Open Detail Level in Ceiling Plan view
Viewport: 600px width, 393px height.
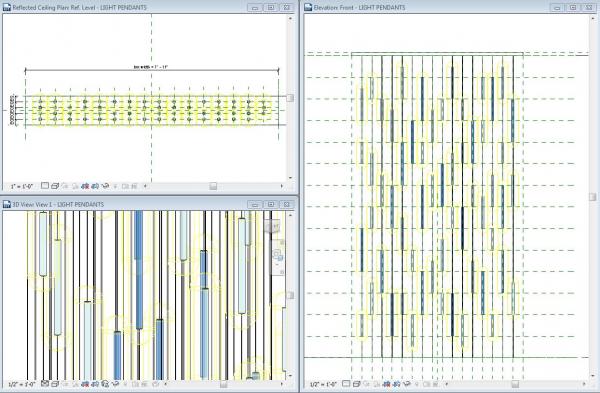point(45,186)
